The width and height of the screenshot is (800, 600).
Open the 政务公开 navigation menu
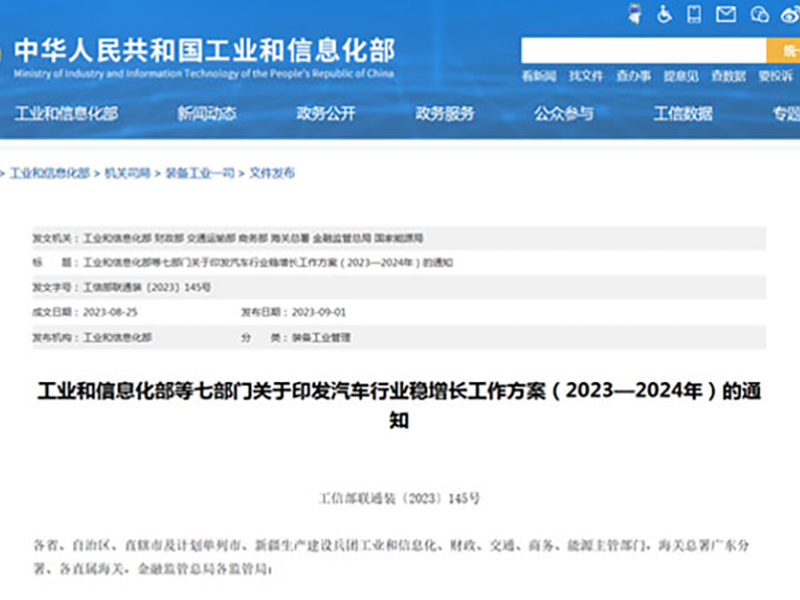pos(326,113)
